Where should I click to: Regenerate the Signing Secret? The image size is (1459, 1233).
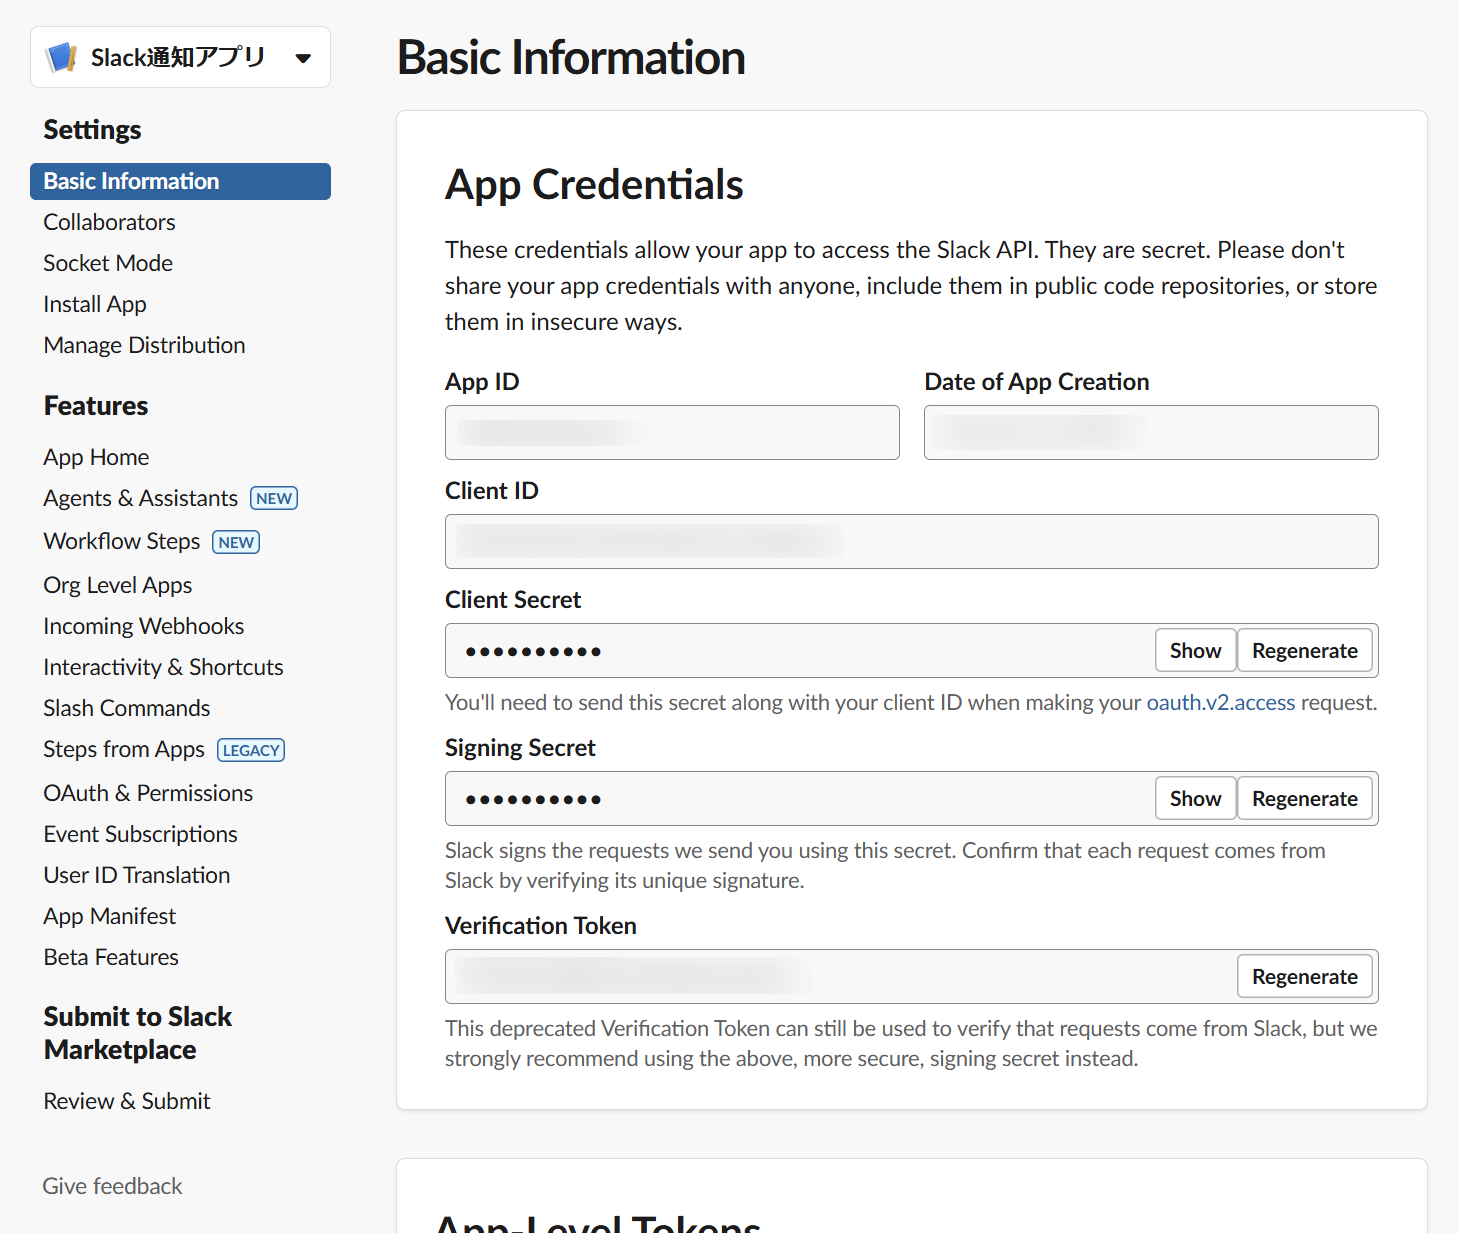tap(1305, 799)
